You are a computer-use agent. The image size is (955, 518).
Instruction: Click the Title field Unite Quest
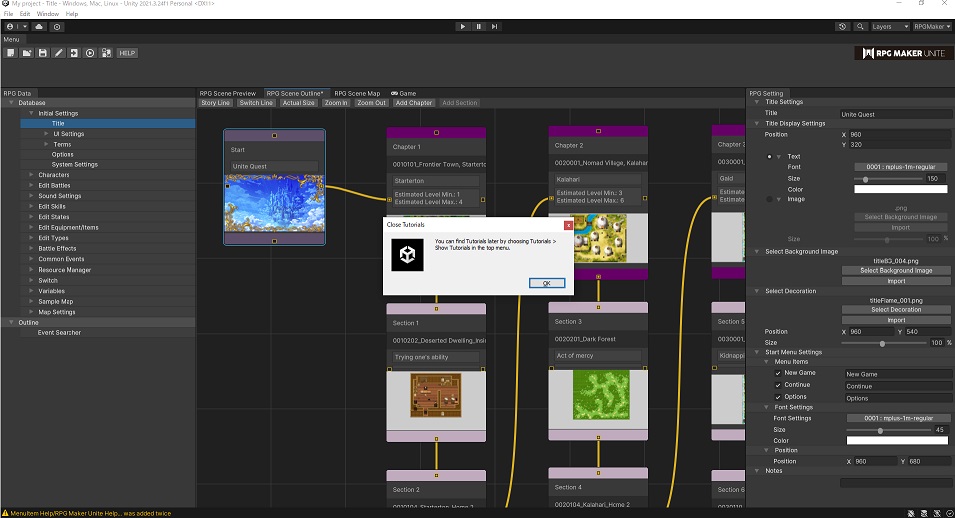pos(895,114)
